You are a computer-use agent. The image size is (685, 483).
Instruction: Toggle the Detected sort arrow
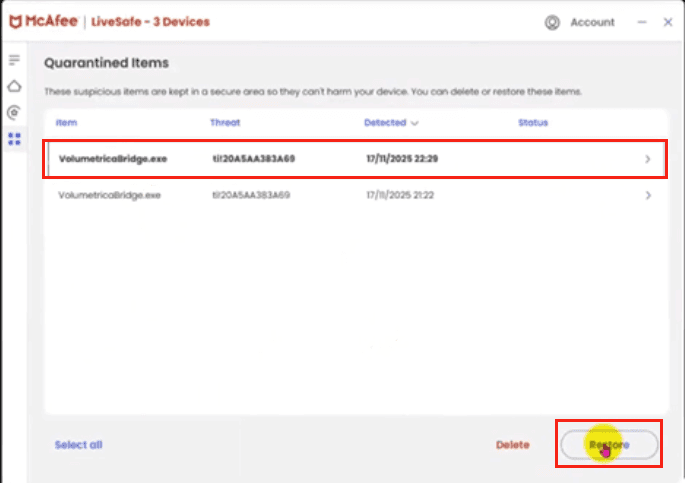[415, 123]
